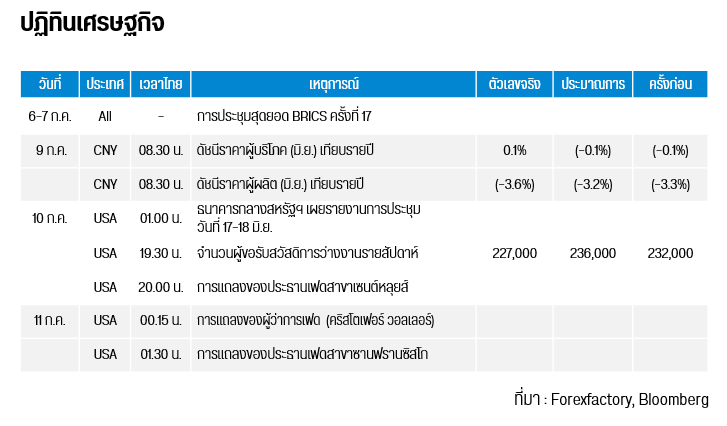
Task: Click the ครั้งก่อน column header
Action: pyautogui.click(x=670, y=84)
